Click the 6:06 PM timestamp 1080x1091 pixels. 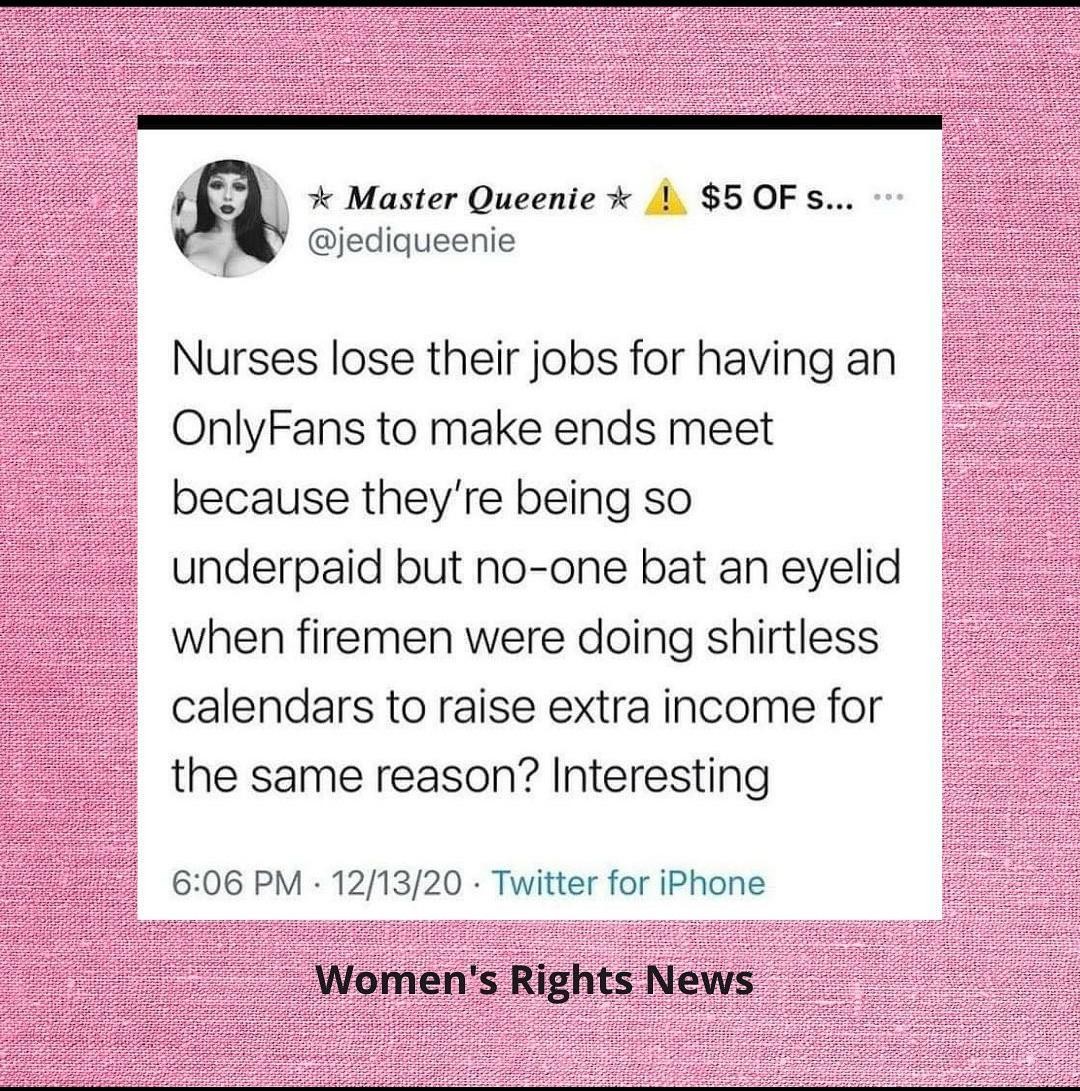pos(237,883)
